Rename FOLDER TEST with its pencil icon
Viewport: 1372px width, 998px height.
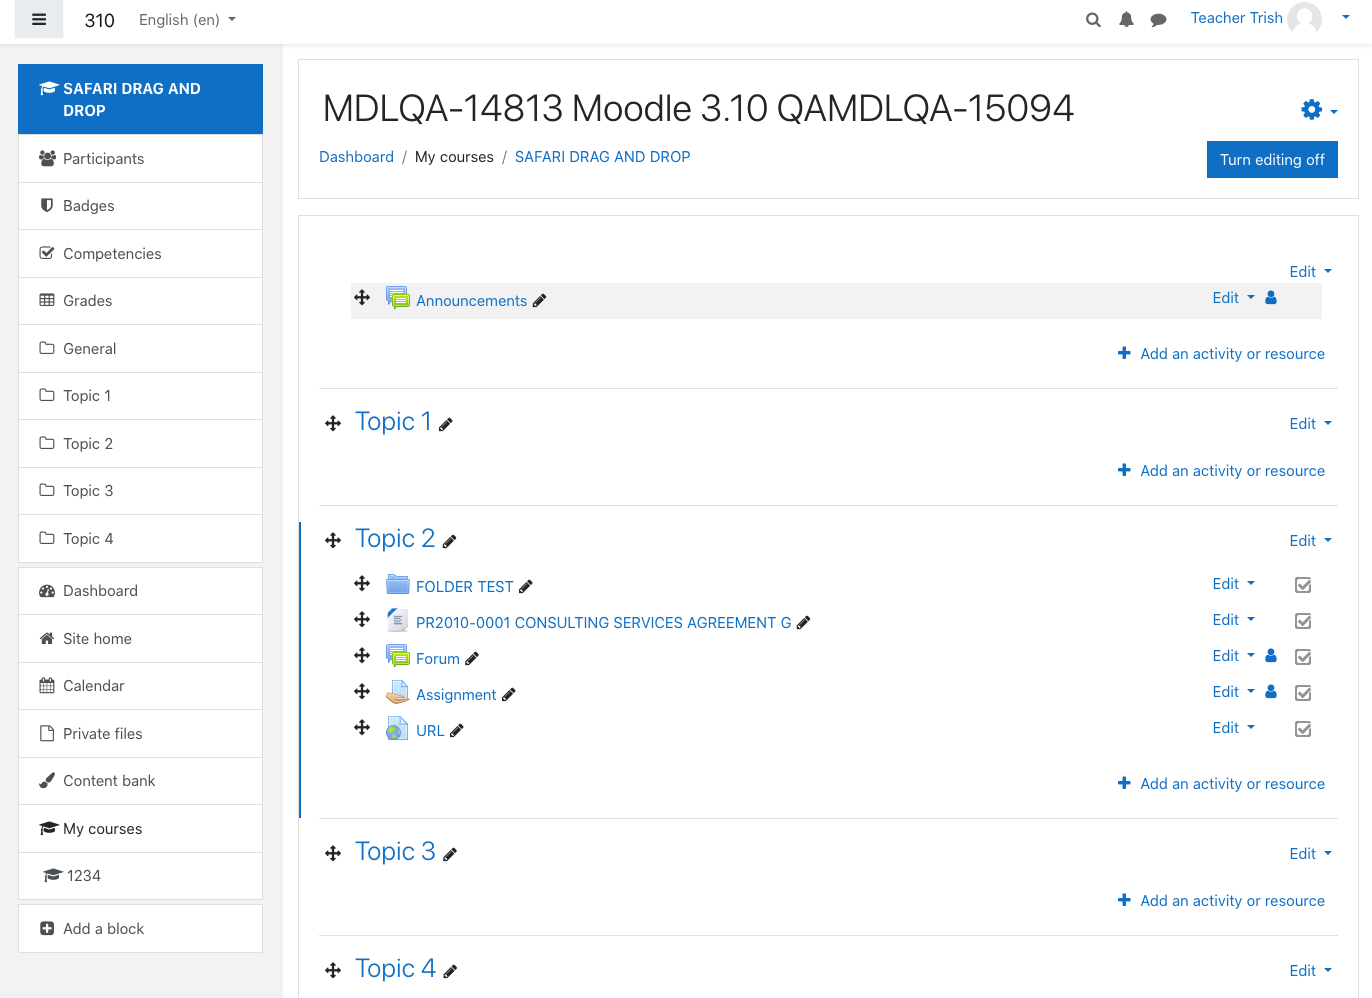point(526,587)
